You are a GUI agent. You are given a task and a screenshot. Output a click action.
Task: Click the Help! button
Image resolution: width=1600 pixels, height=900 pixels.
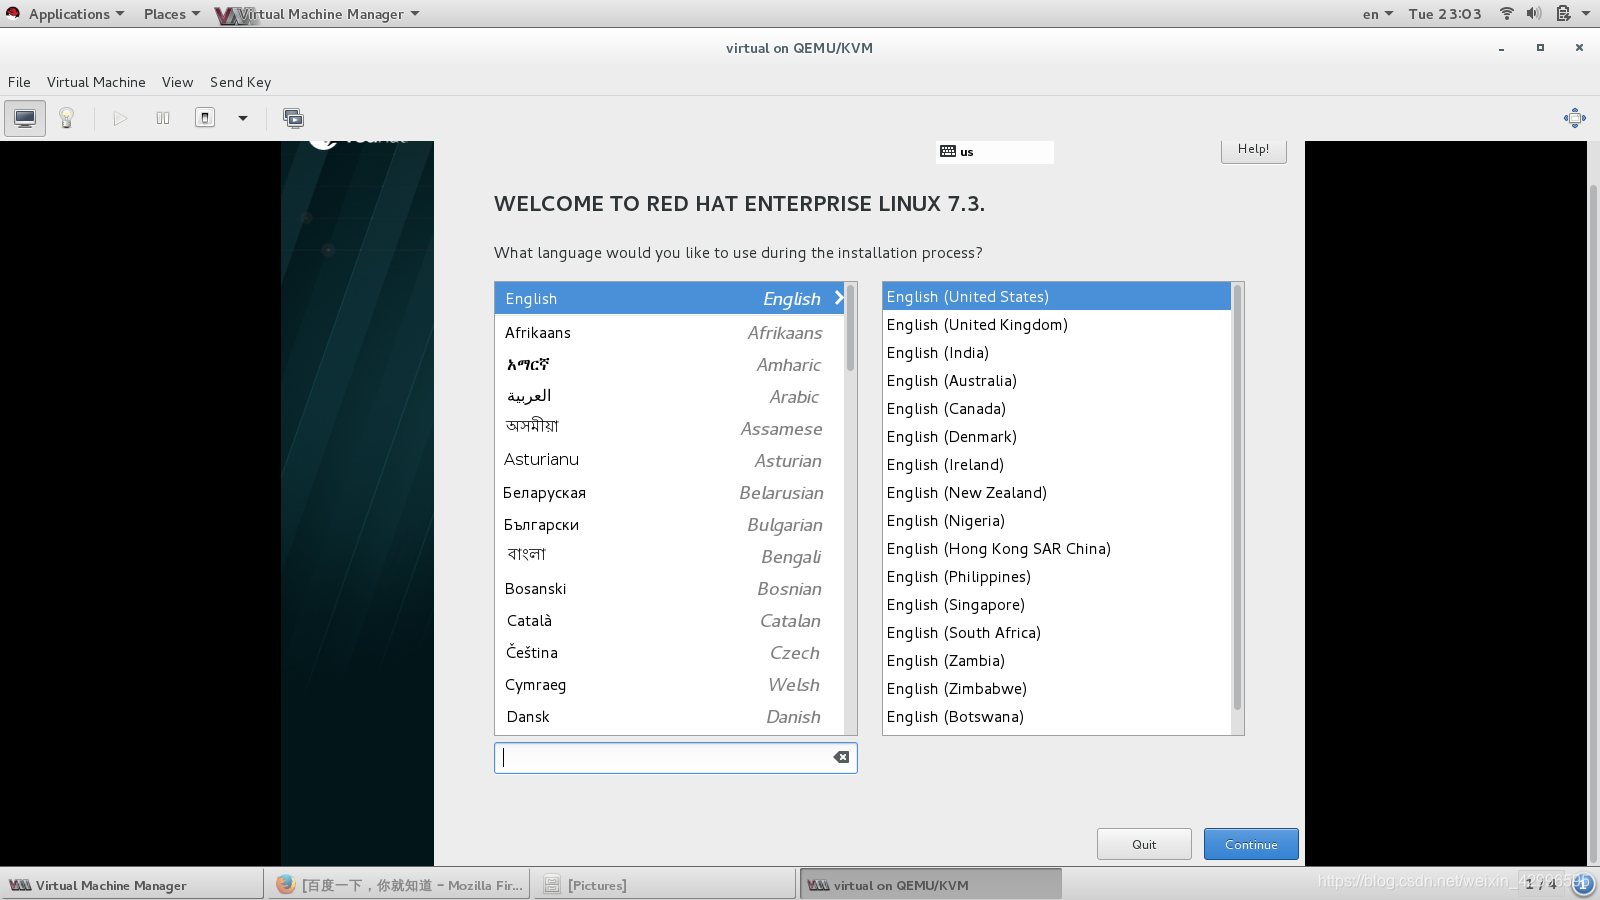(1253, 150)
